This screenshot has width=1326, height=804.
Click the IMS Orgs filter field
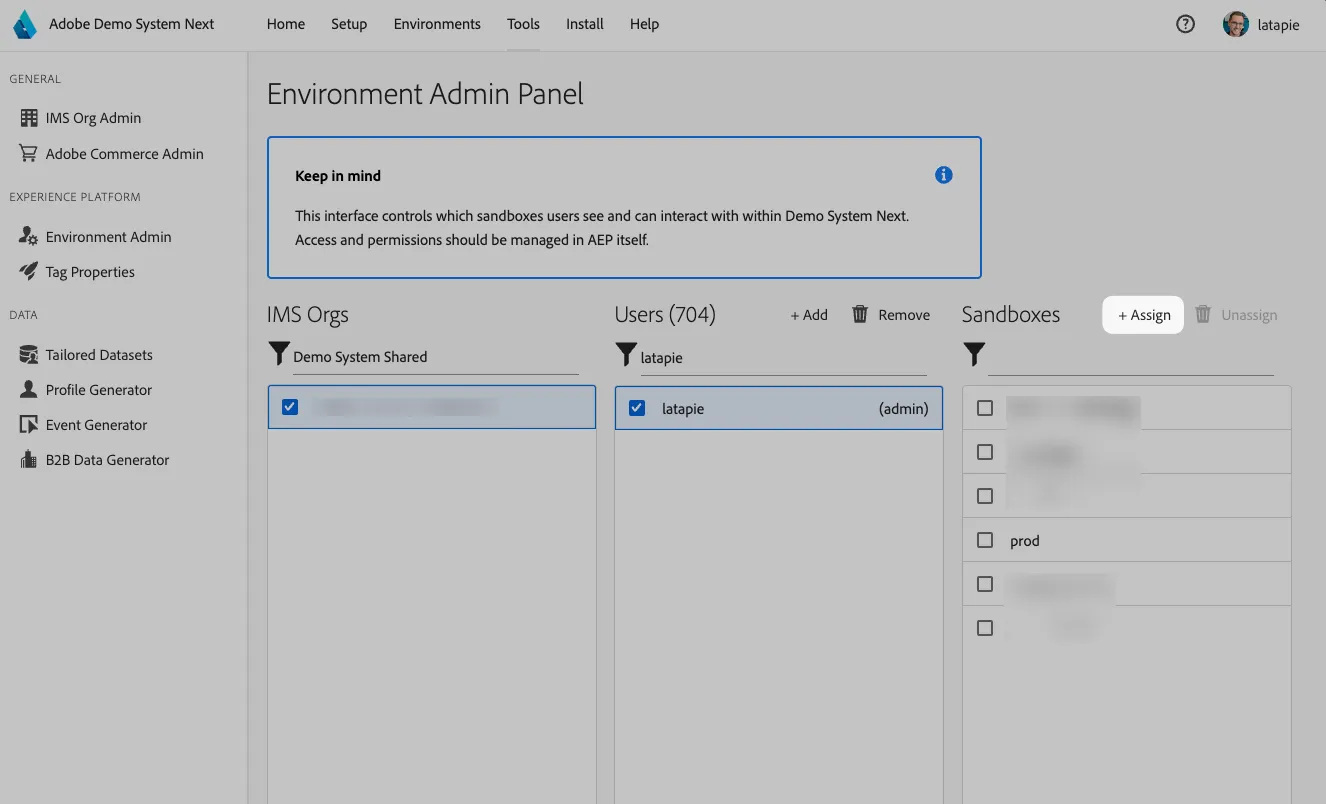(x=436, y=357)
